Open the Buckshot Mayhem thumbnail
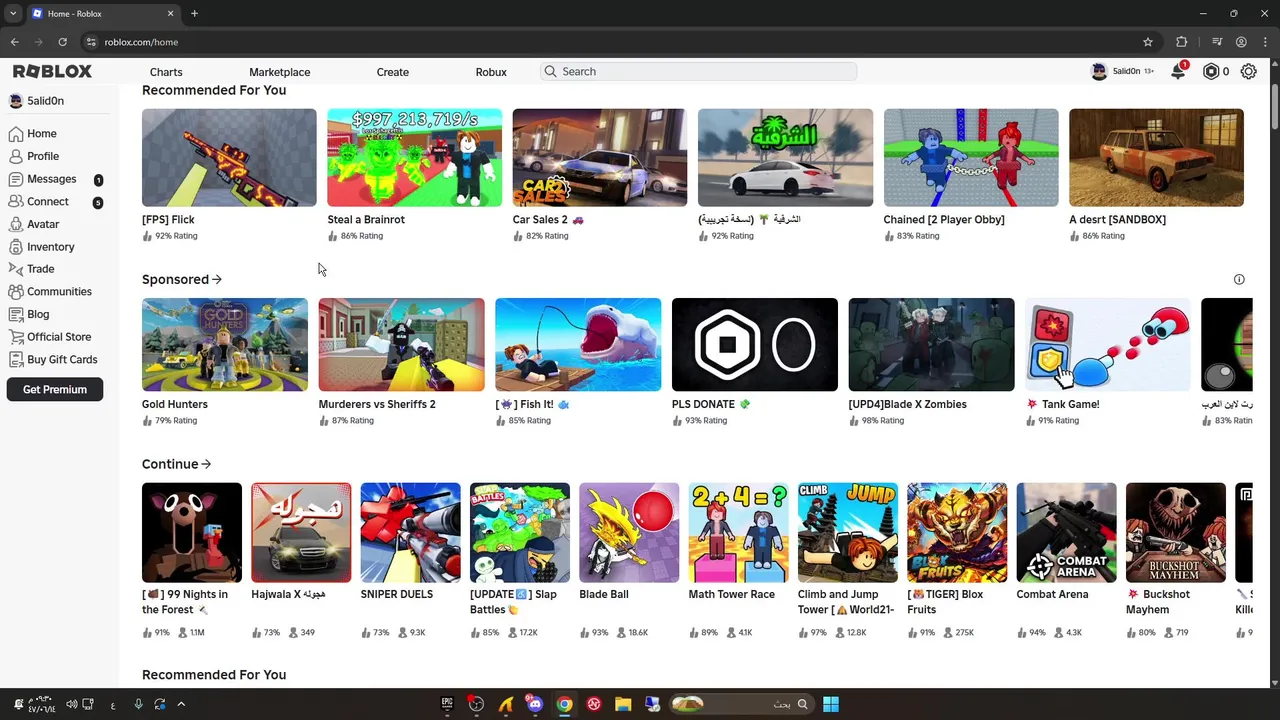 (x=1176, y=533)
